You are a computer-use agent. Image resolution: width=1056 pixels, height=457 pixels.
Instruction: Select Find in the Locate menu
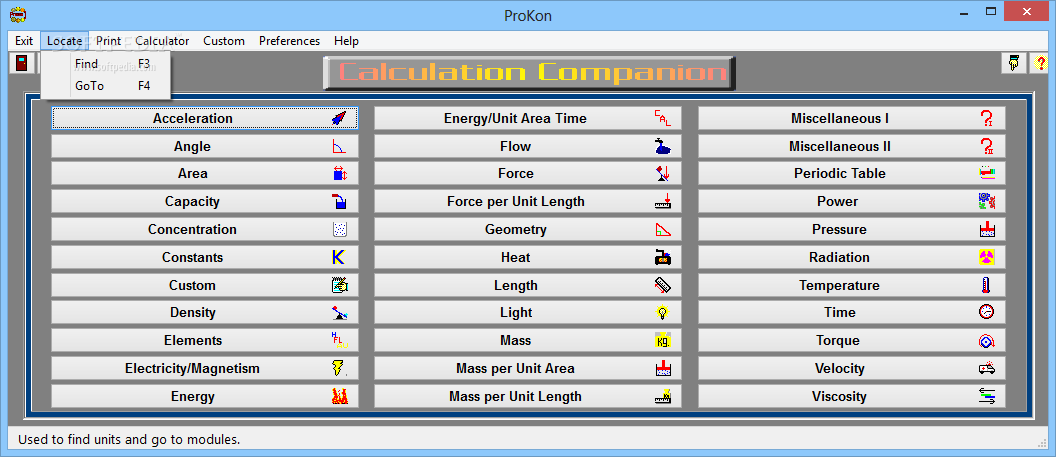click(106, 64)
